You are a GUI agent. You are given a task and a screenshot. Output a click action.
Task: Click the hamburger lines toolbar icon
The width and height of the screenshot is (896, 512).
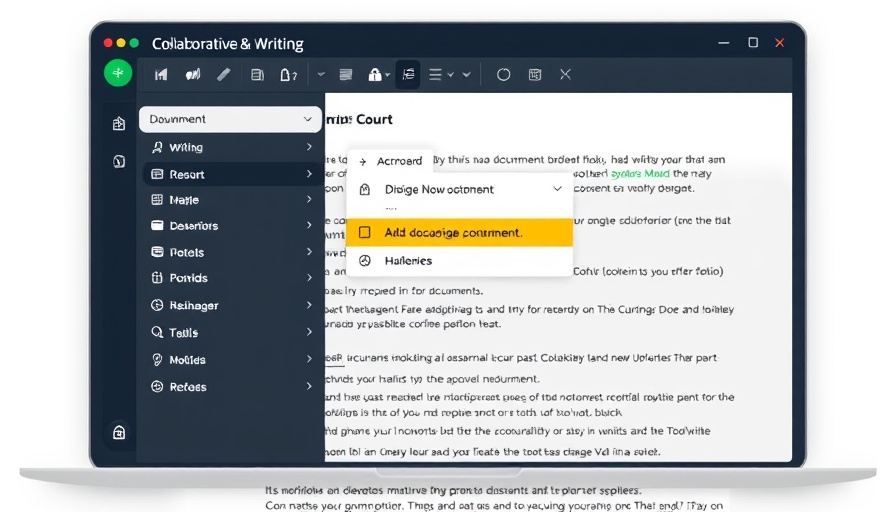(x=435, y=74)
